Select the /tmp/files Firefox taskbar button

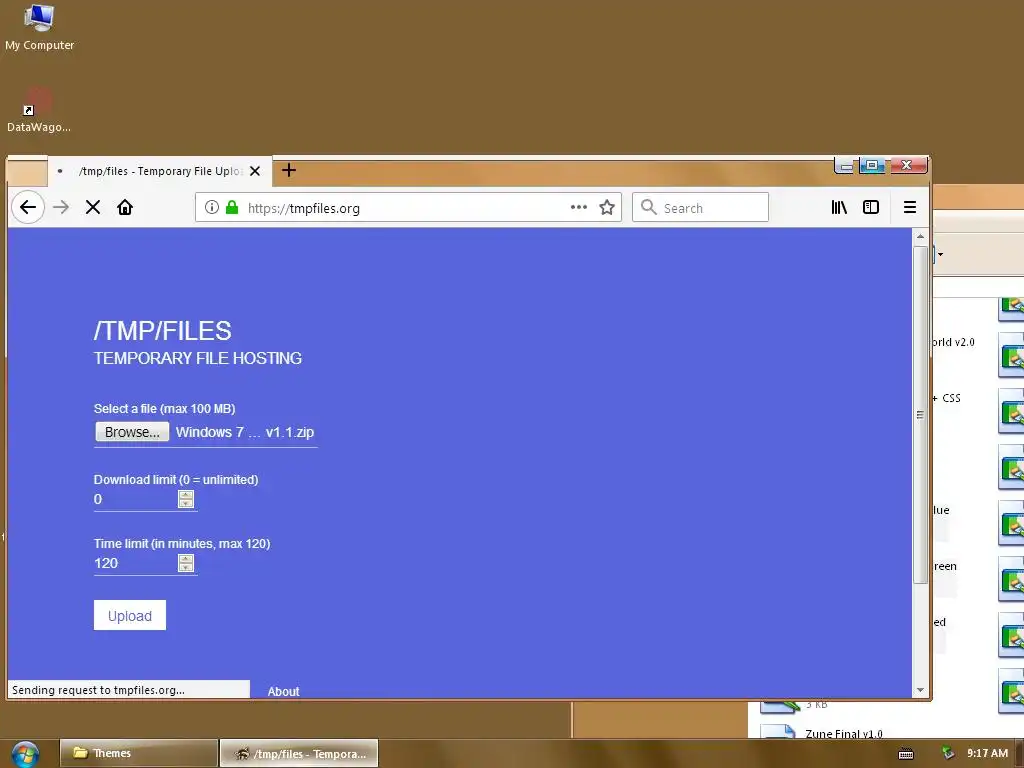click(299, 753)
